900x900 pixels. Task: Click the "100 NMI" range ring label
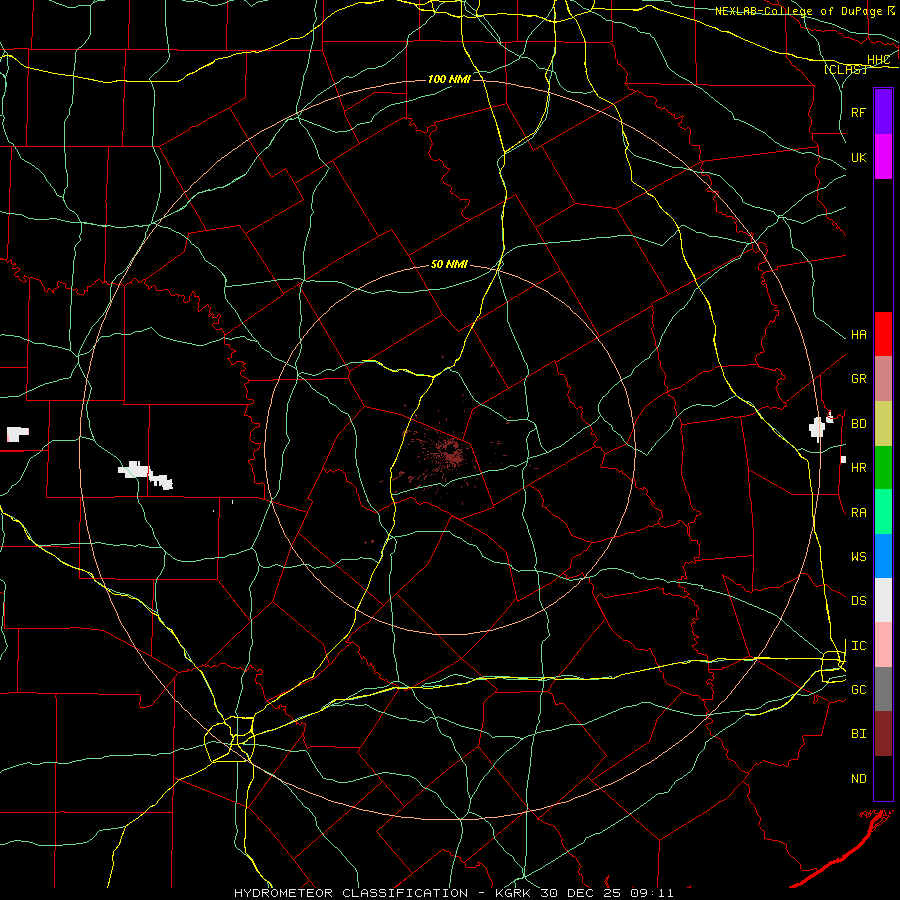449,79
